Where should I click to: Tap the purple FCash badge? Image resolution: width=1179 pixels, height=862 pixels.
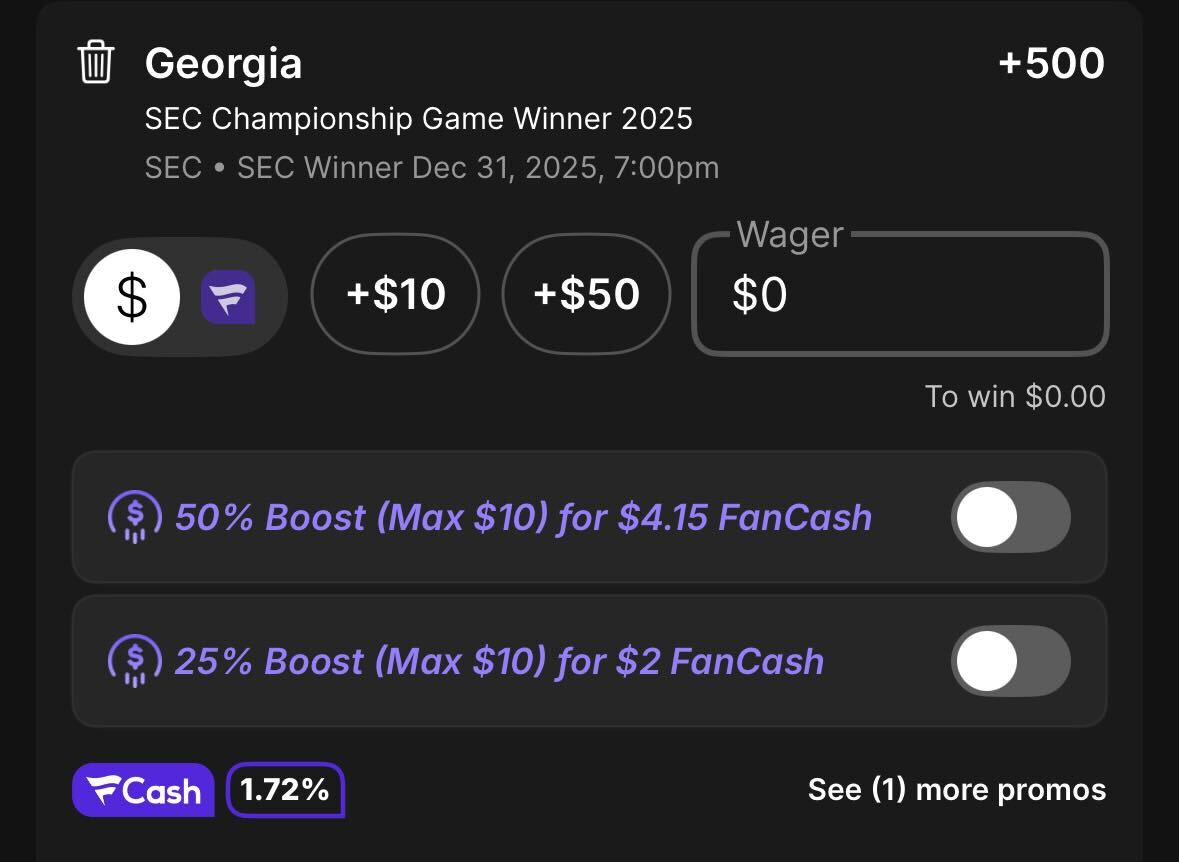[143, 790]
